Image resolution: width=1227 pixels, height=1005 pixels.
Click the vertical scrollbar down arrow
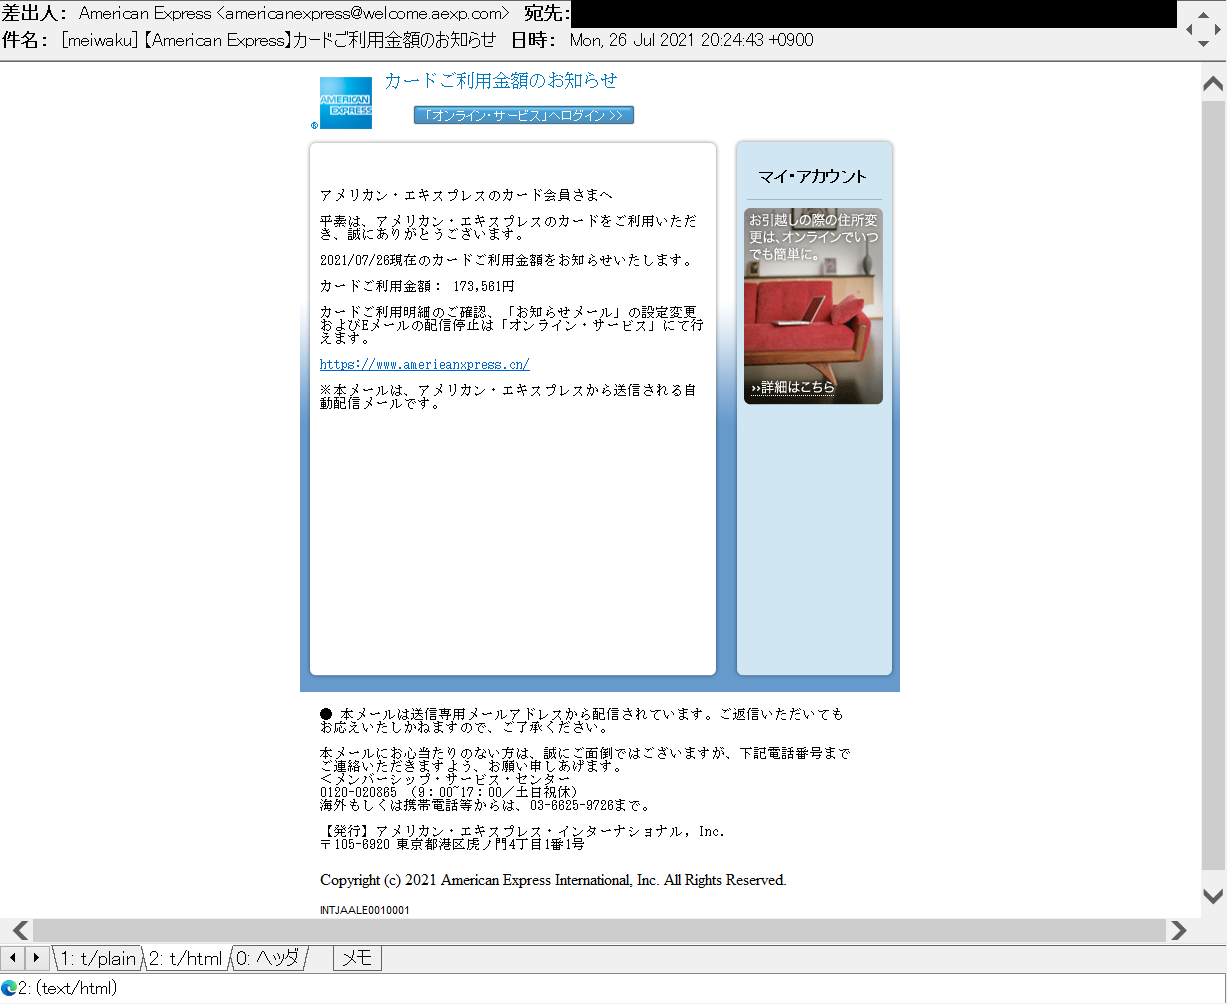1213,896
